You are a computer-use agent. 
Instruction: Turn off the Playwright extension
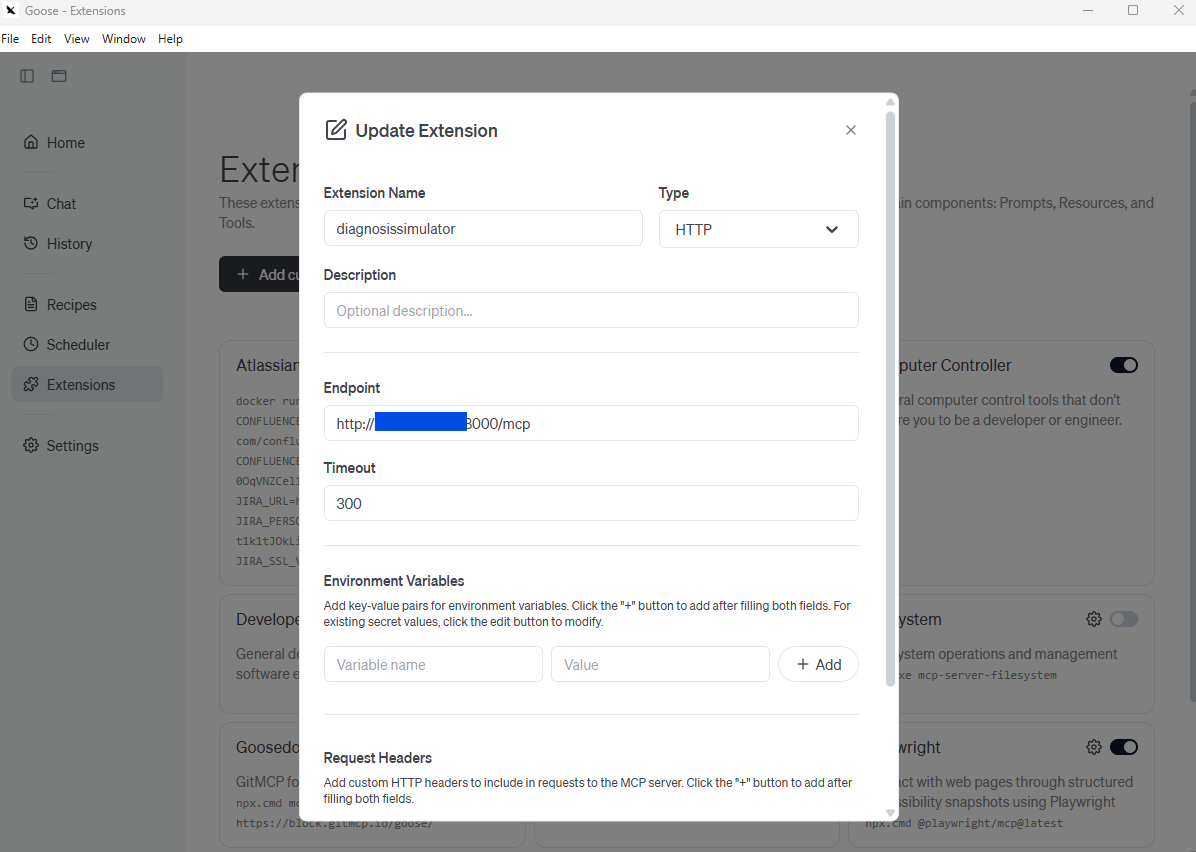(1123, 746)
